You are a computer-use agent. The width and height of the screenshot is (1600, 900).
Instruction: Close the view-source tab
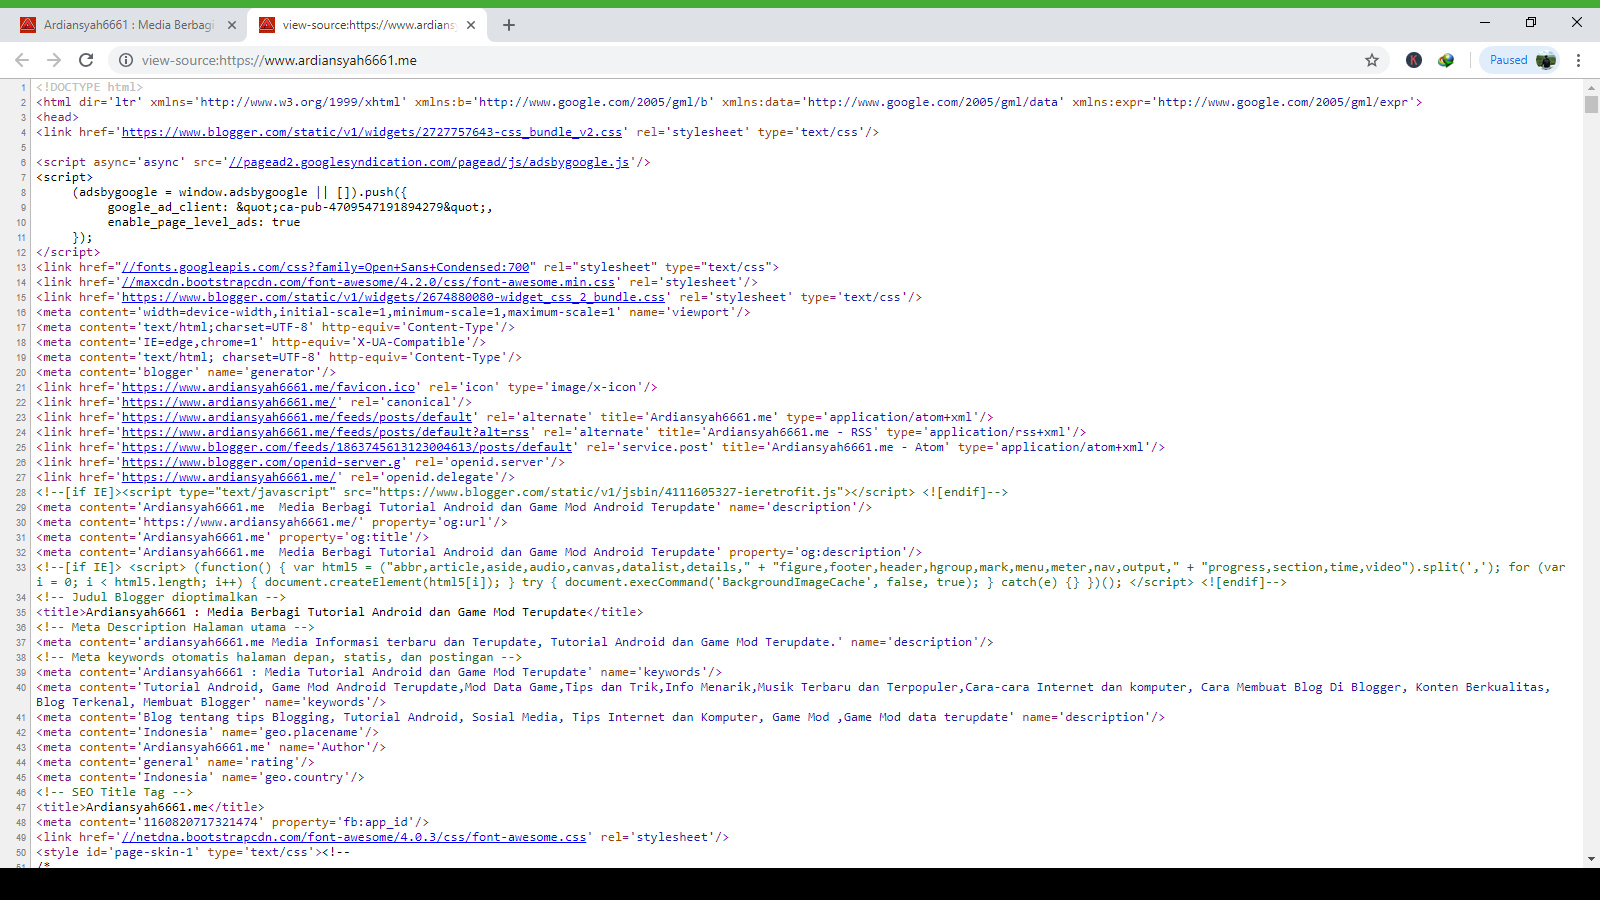tap(472, 25)
